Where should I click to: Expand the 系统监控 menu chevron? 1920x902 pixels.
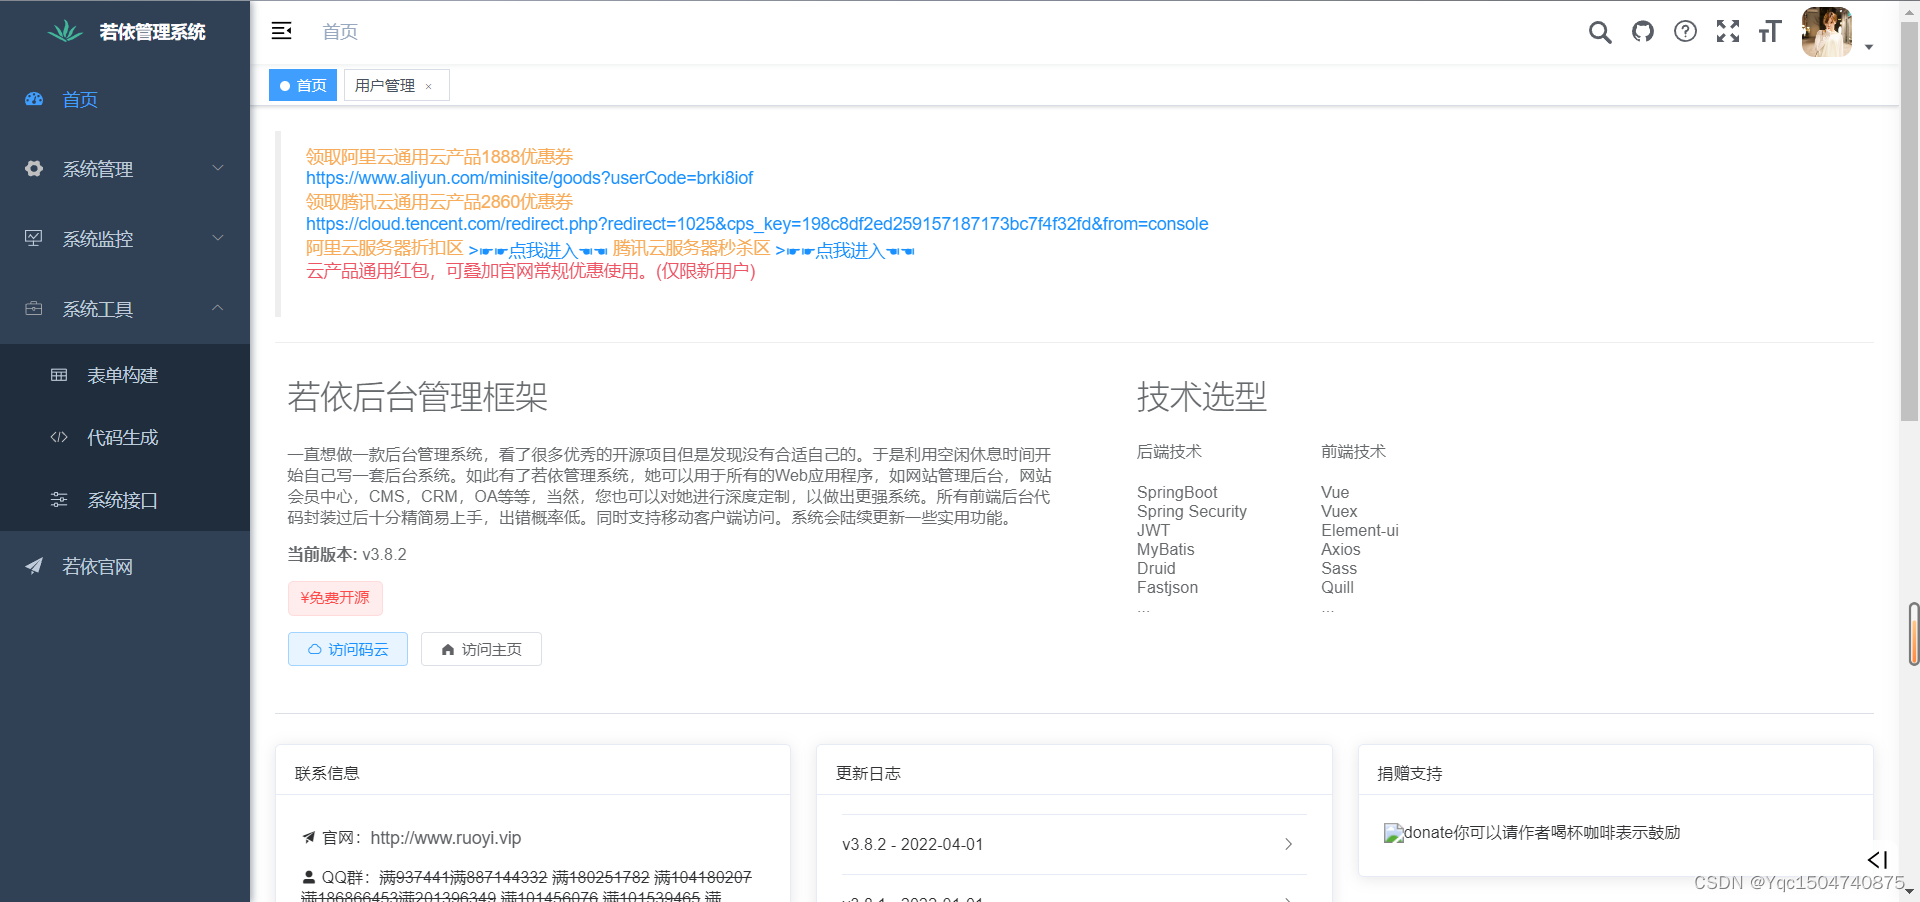(218, 238)
